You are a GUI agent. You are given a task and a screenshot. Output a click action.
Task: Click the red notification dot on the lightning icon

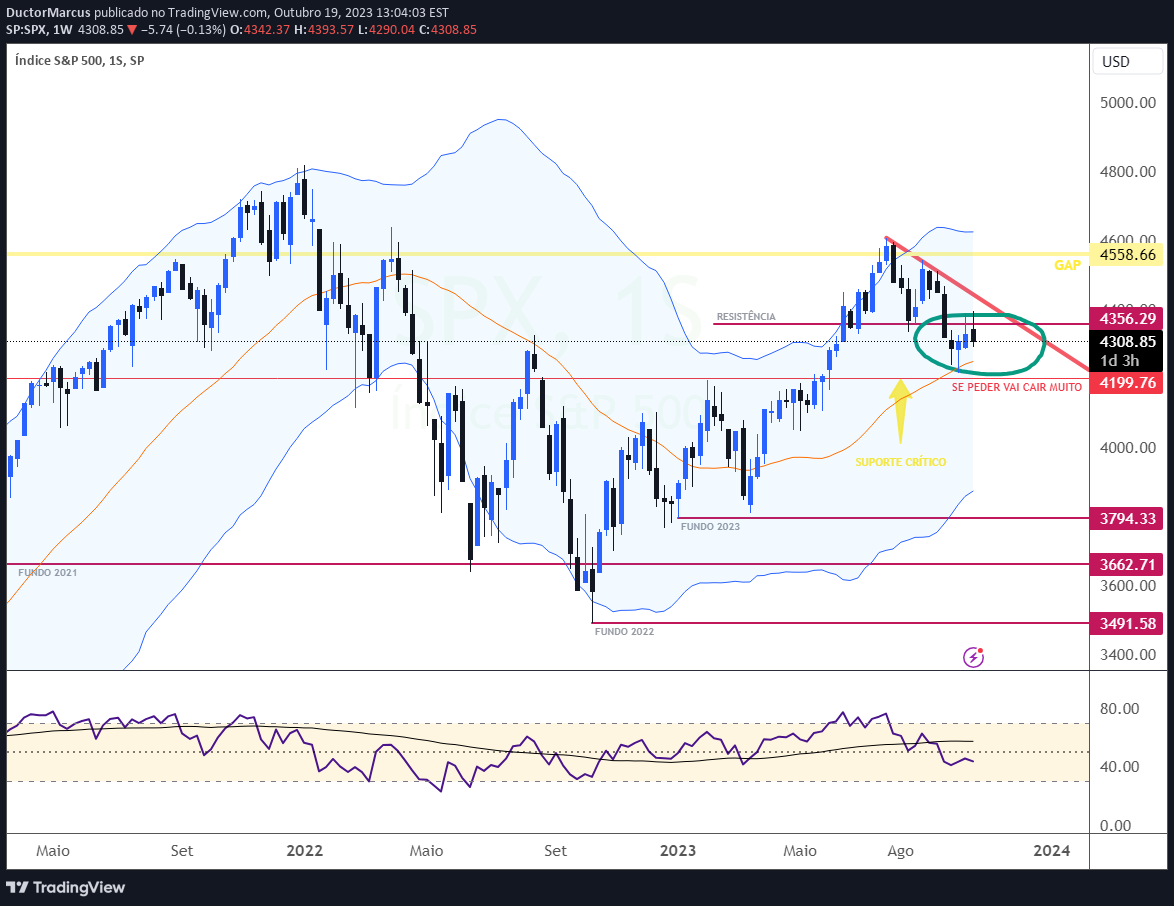coord(981,651)
